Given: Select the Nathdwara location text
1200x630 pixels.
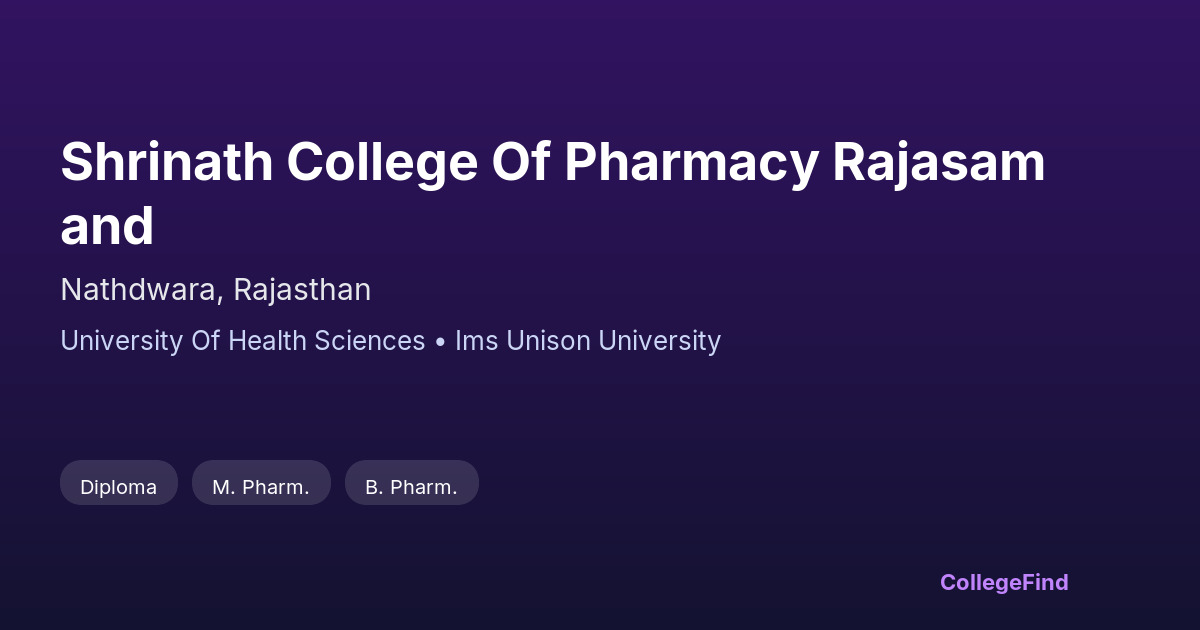Looking at the screenshot, I should coord(138,290).
